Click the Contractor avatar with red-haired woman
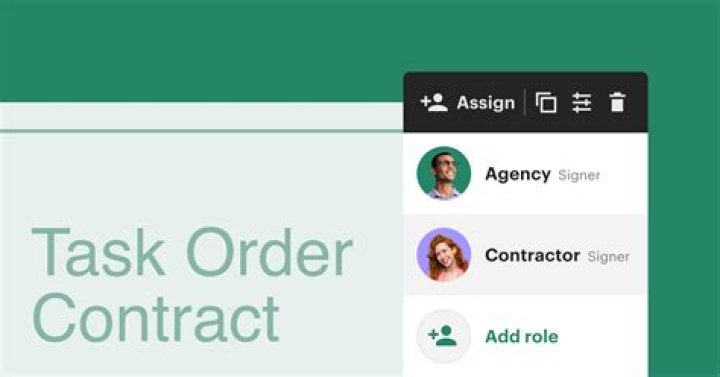The width and height of the screenshot is (720, 377). (444, 254)
